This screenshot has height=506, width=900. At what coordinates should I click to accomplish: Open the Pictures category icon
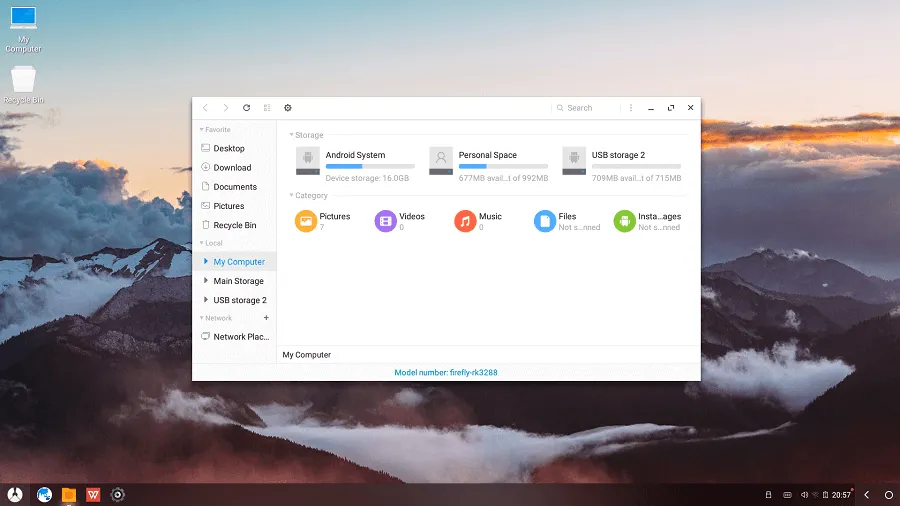(306, 221)
